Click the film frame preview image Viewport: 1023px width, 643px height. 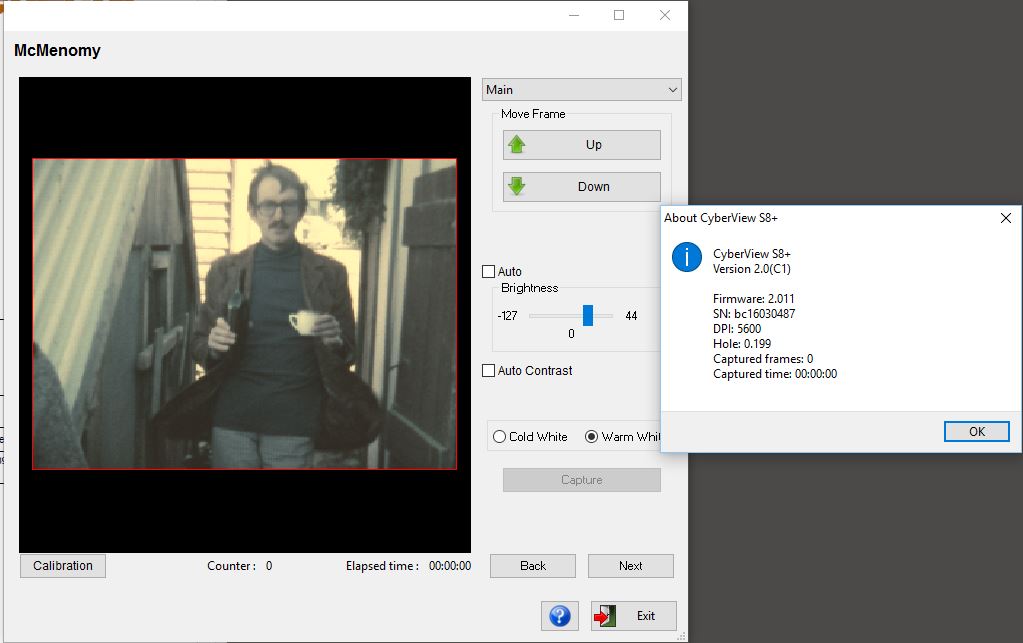tap(245, 314)
